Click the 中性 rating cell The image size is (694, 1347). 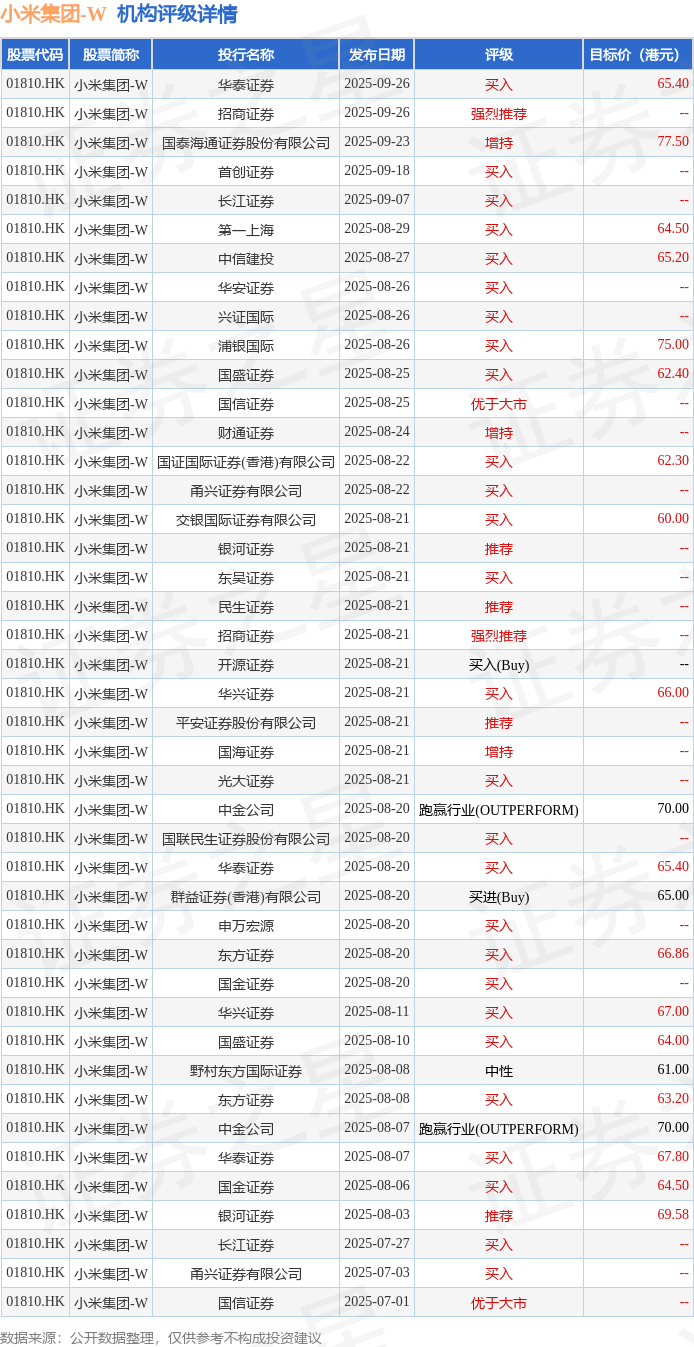coord(499,1071)
